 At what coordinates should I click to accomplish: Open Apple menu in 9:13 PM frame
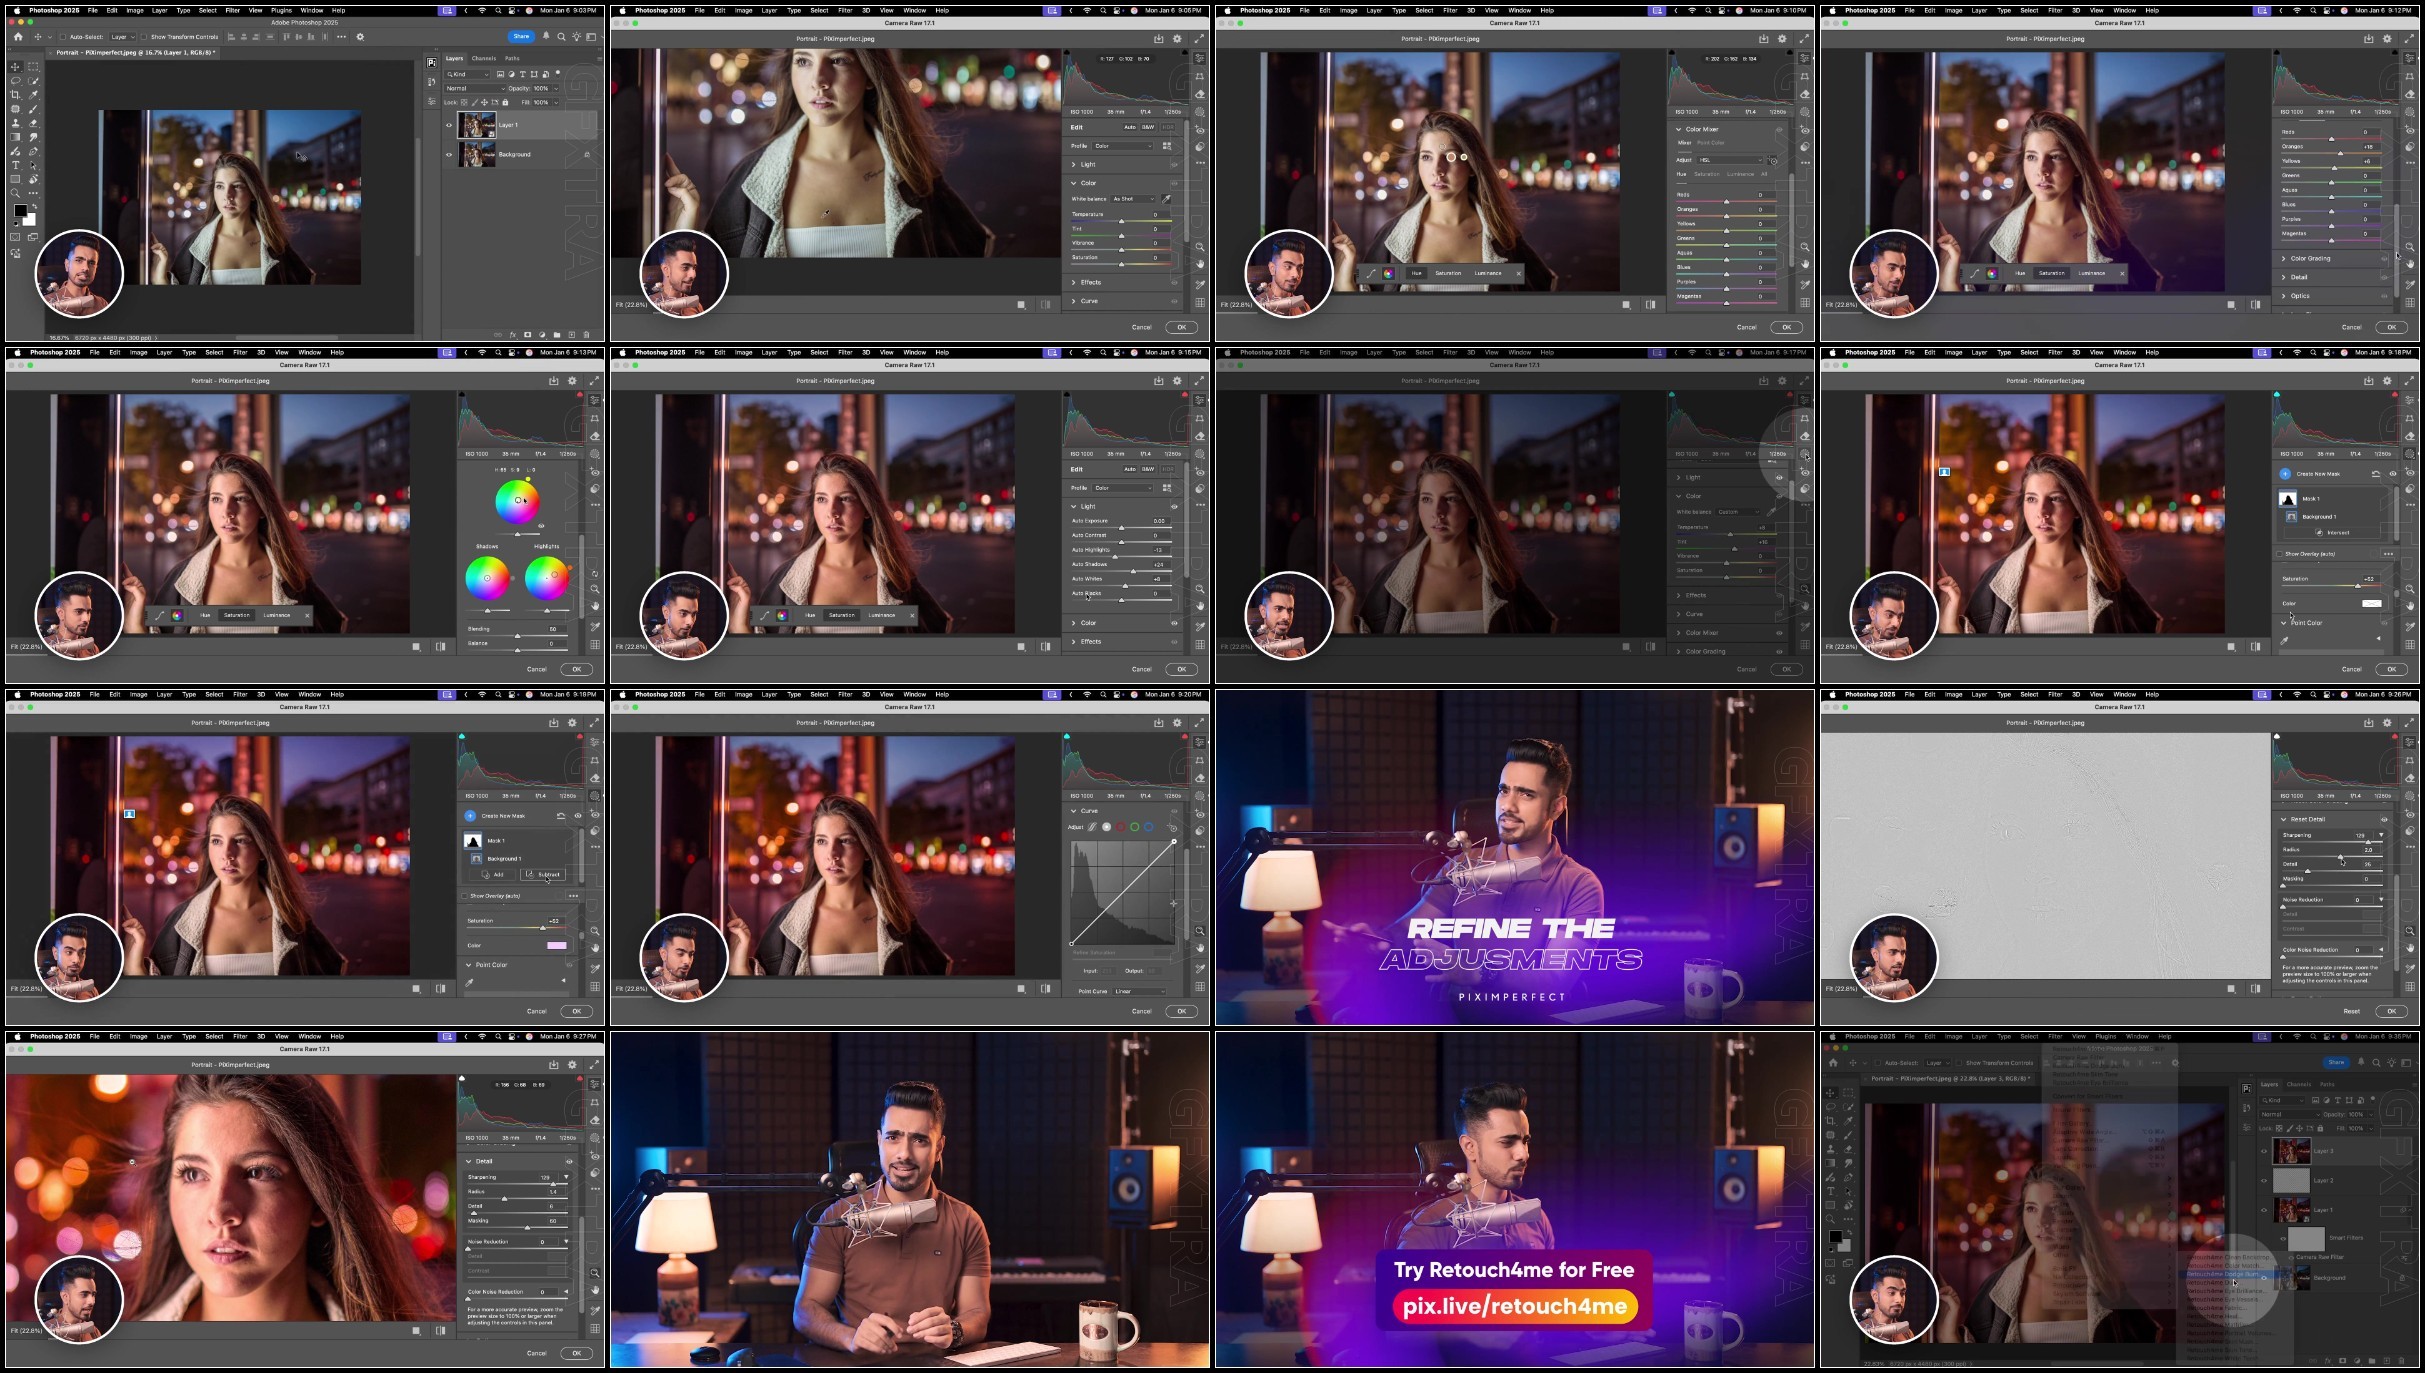pyautogui.click(x=17, y=352)
